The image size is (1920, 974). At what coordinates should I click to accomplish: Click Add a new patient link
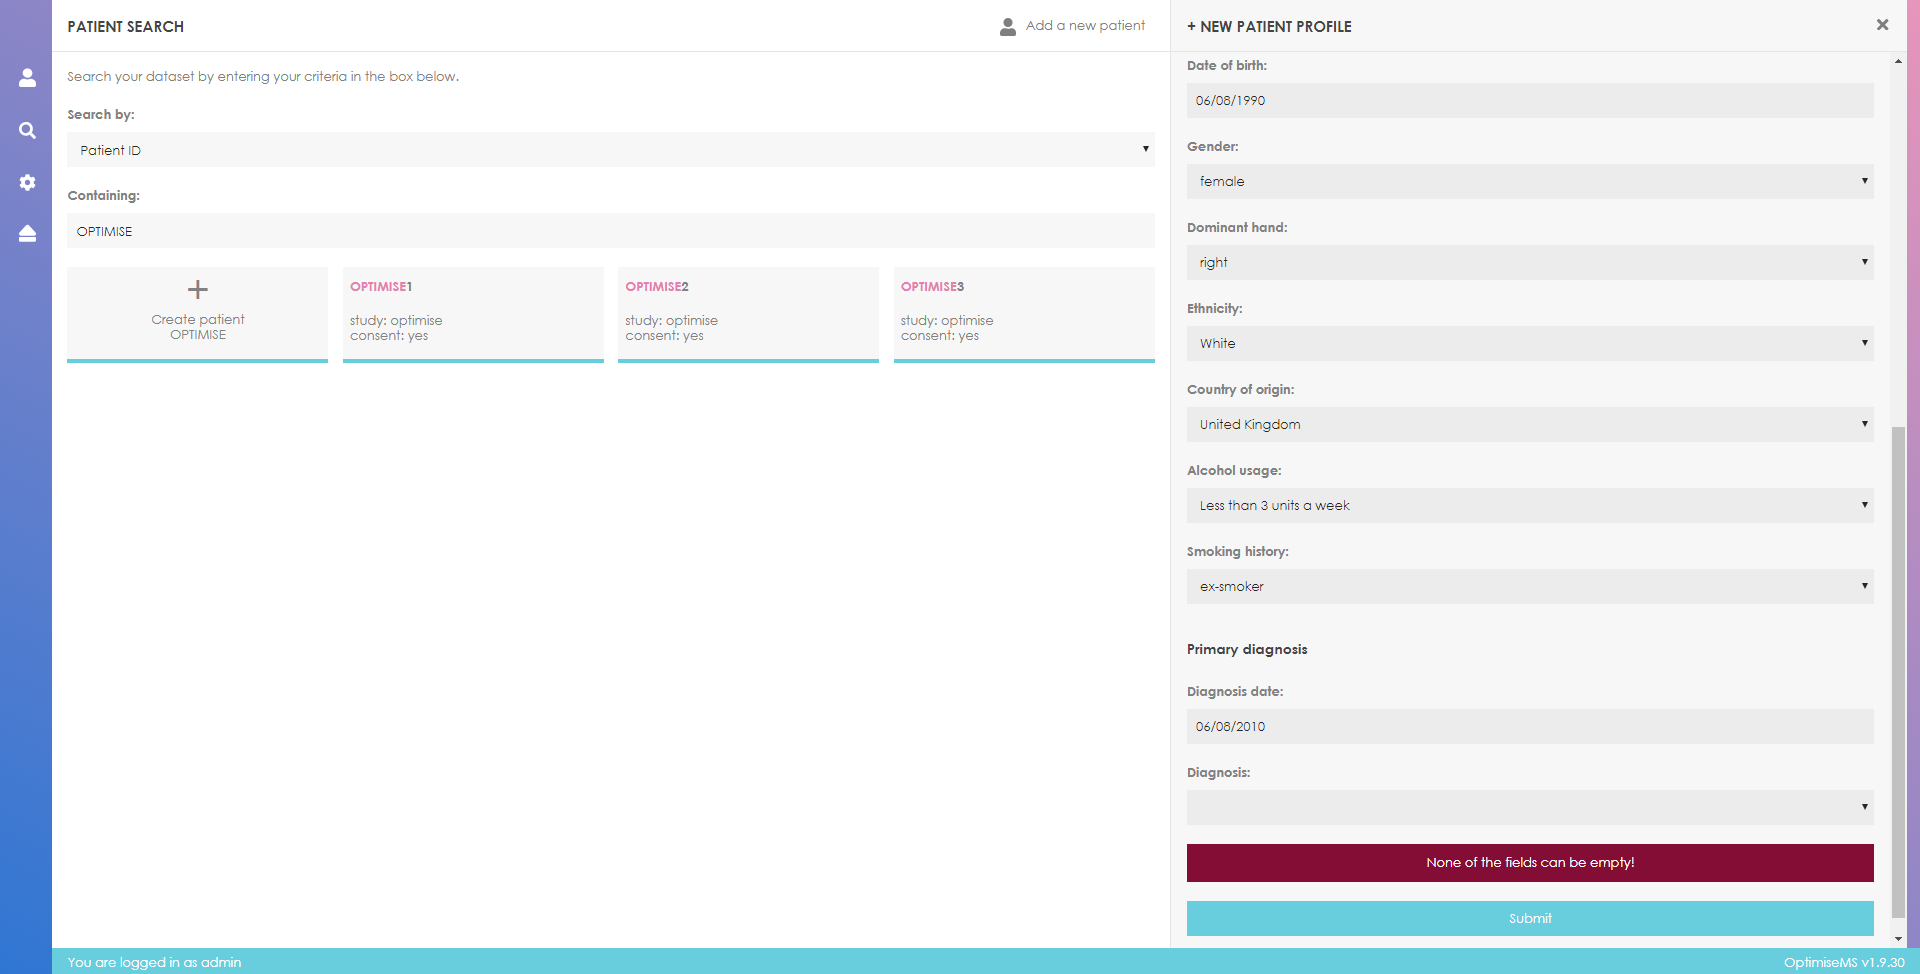pos(1085,26)
